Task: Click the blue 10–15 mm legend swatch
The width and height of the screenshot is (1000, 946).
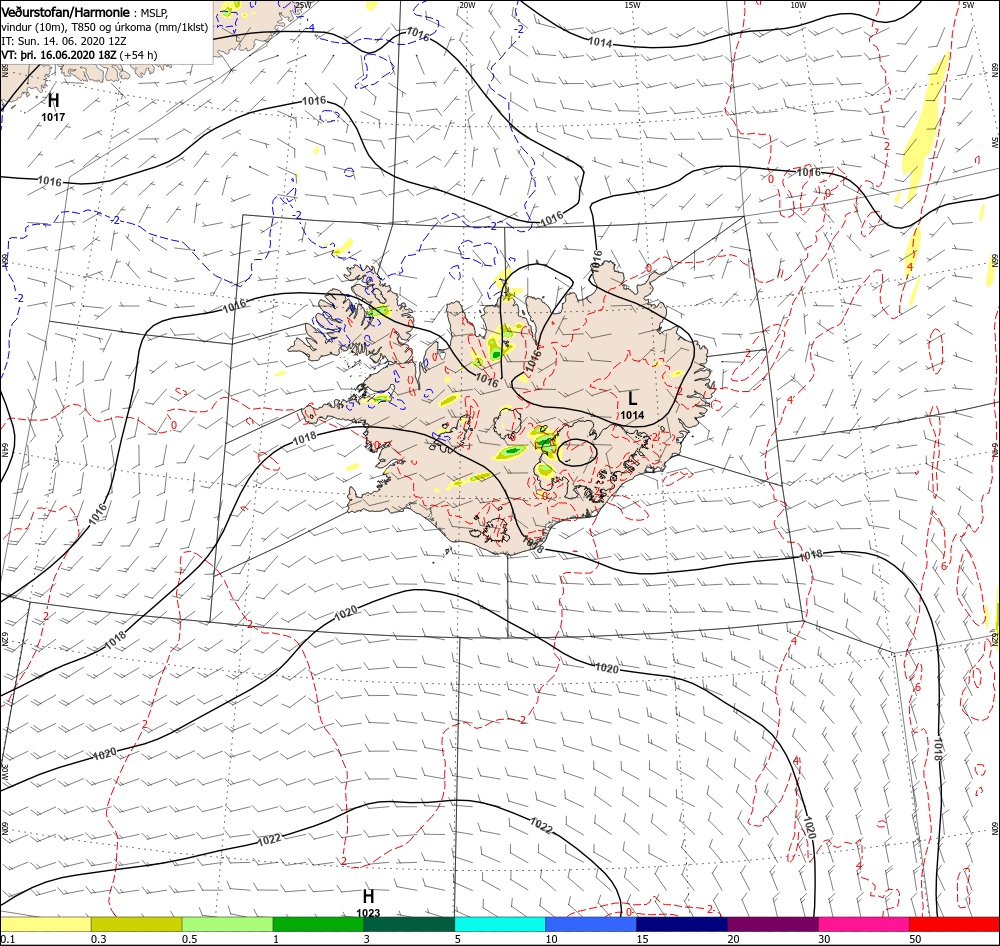Action: point(591,924)
